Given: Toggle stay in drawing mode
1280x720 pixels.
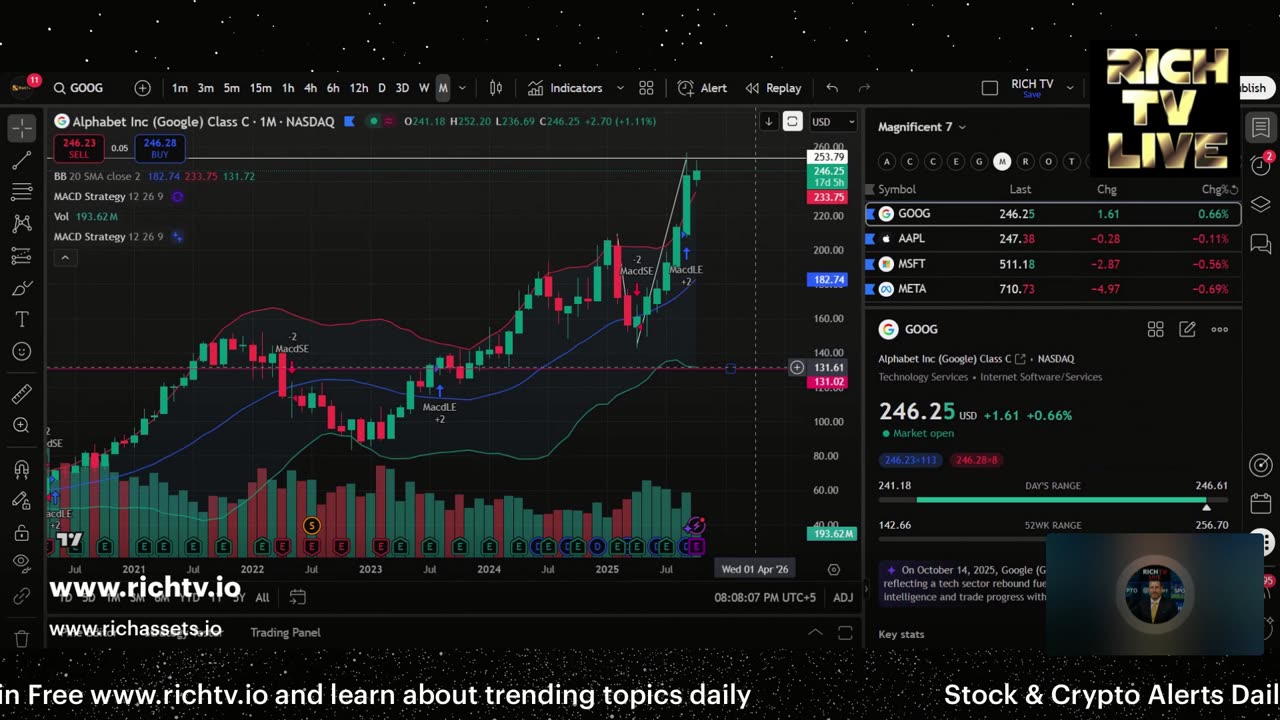Looking at the screenshot, I should (x=21, y=501).
